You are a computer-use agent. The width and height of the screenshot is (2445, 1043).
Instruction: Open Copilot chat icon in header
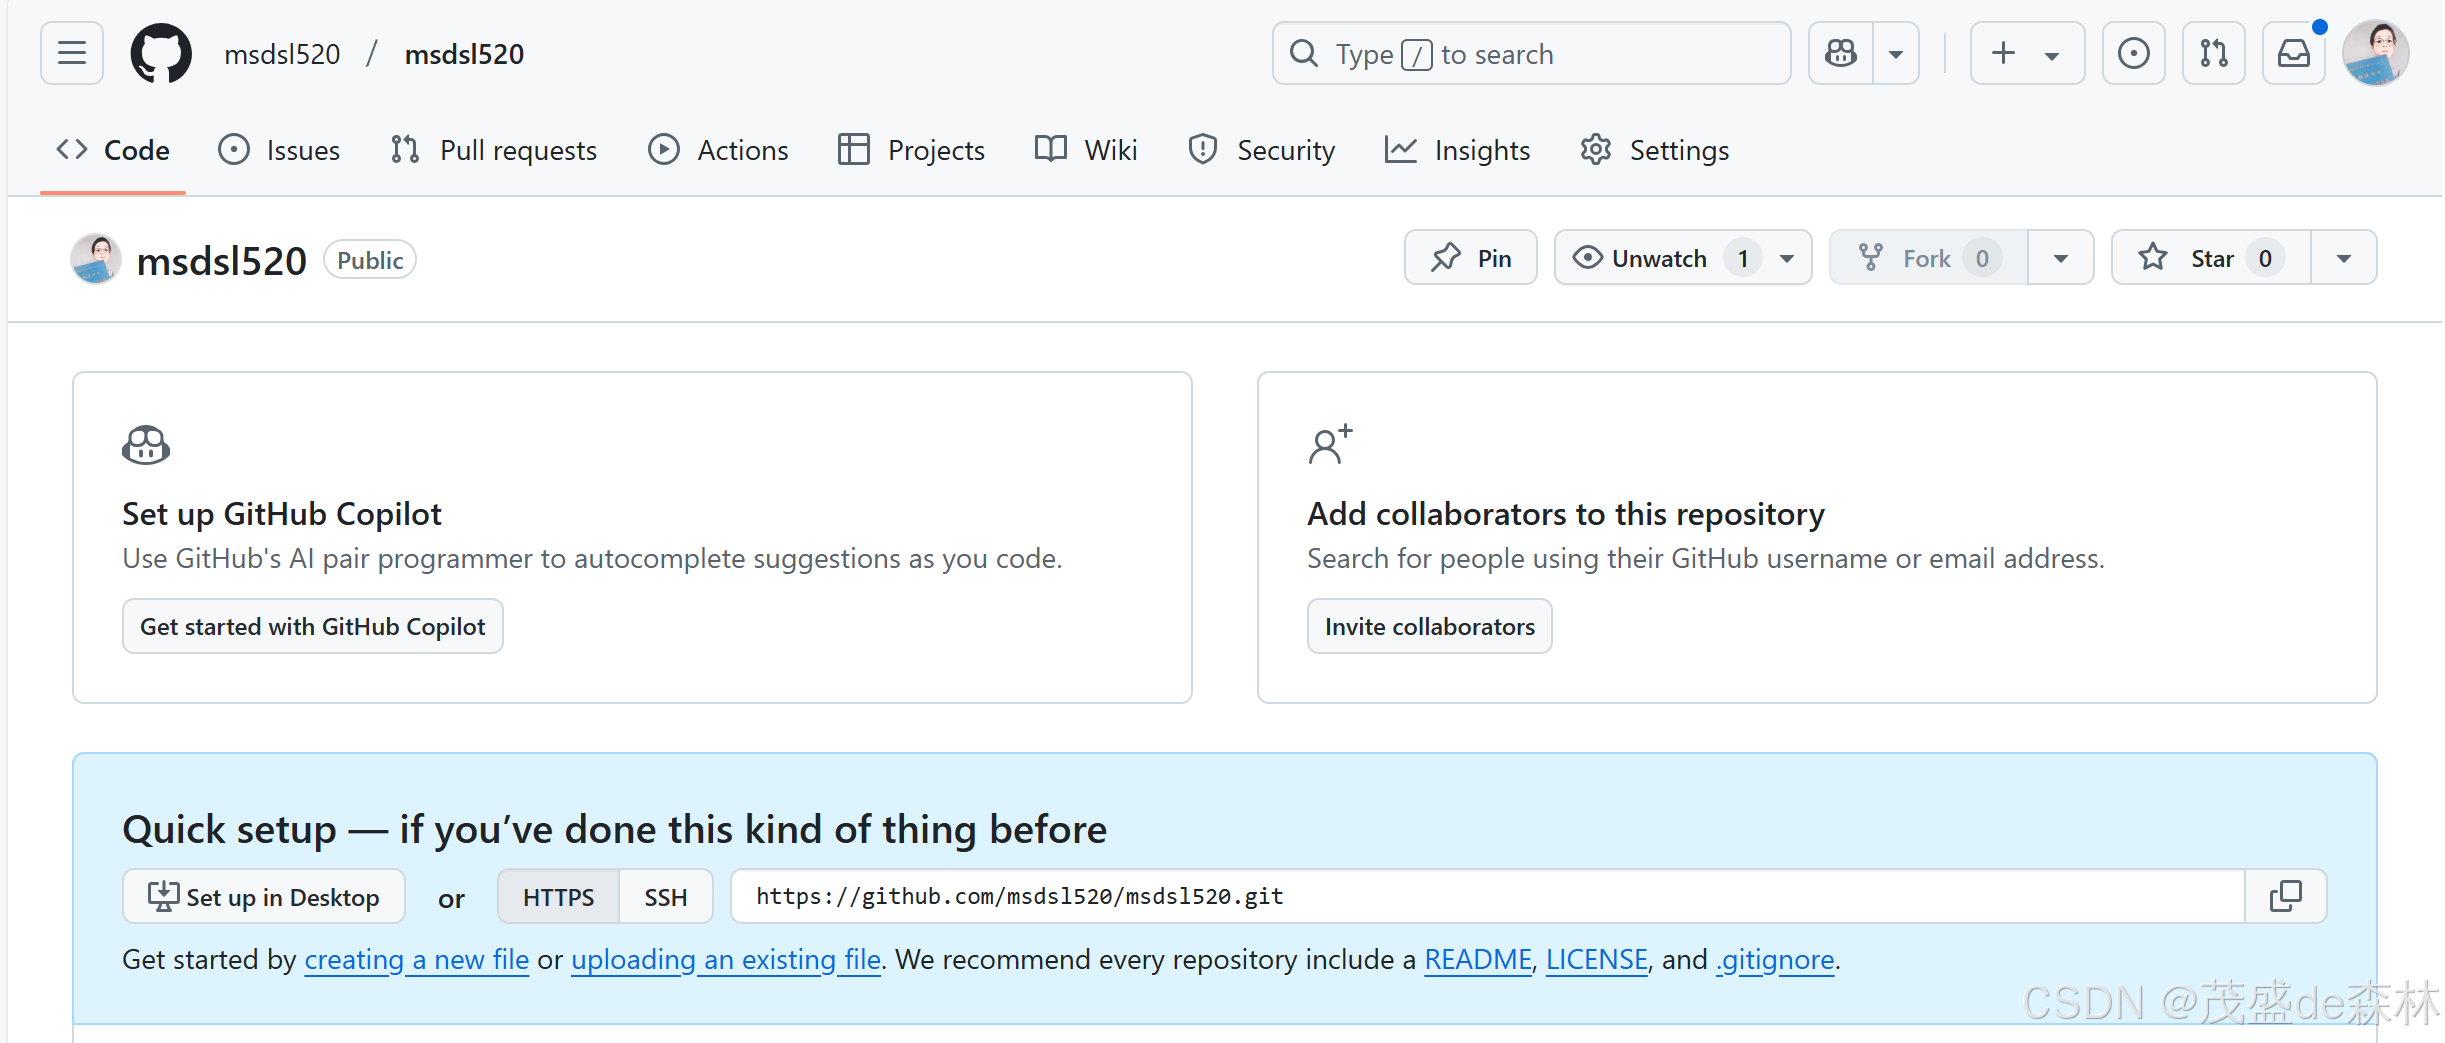pyautogui.click(x=1841, y=53)
